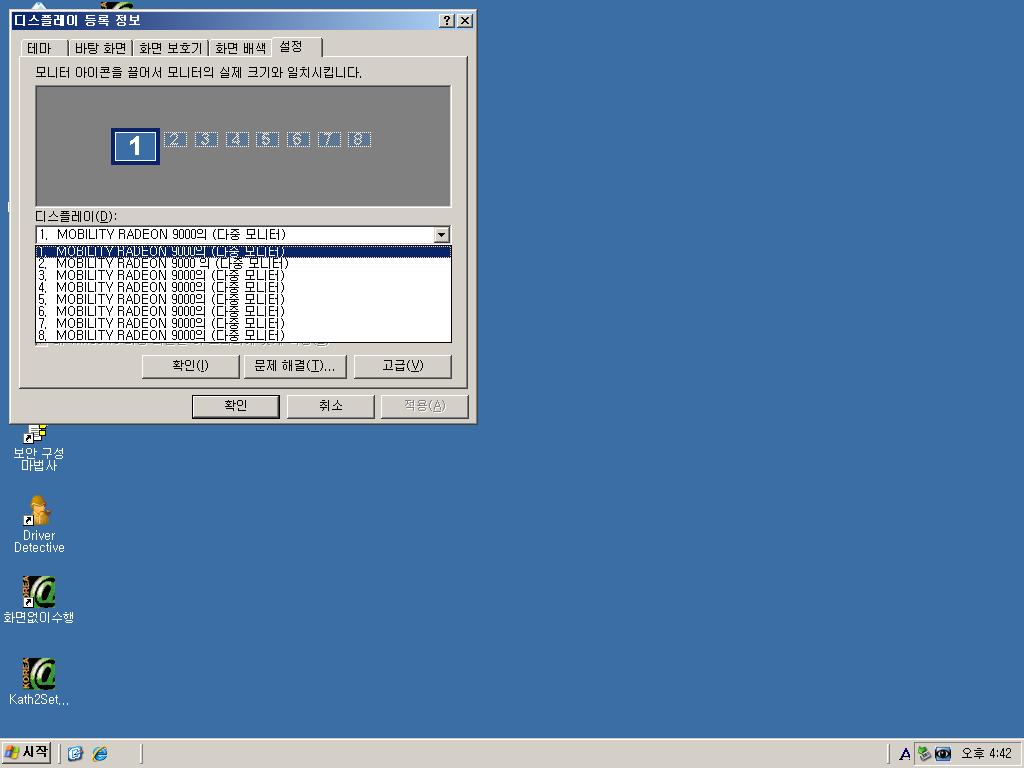Click the taskbar clock 오후 4:42
The width and height of the screenshot is (1024, 768).
[986, 754]
